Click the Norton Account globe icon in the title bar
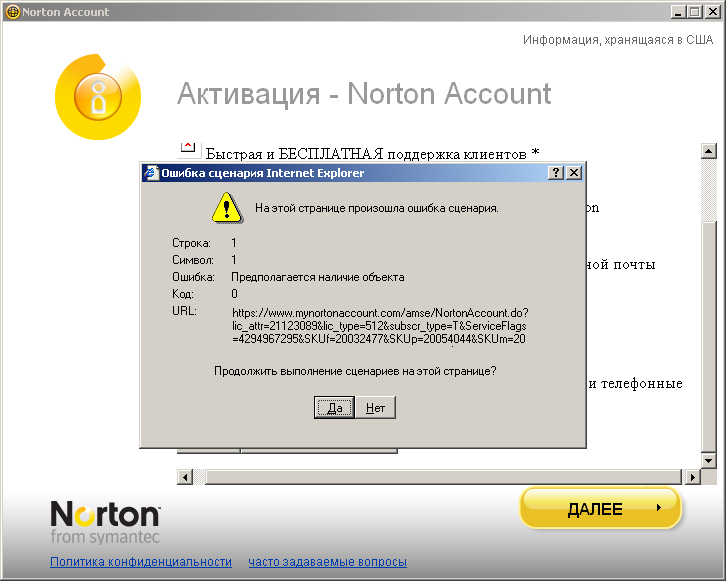 point(13,12)
